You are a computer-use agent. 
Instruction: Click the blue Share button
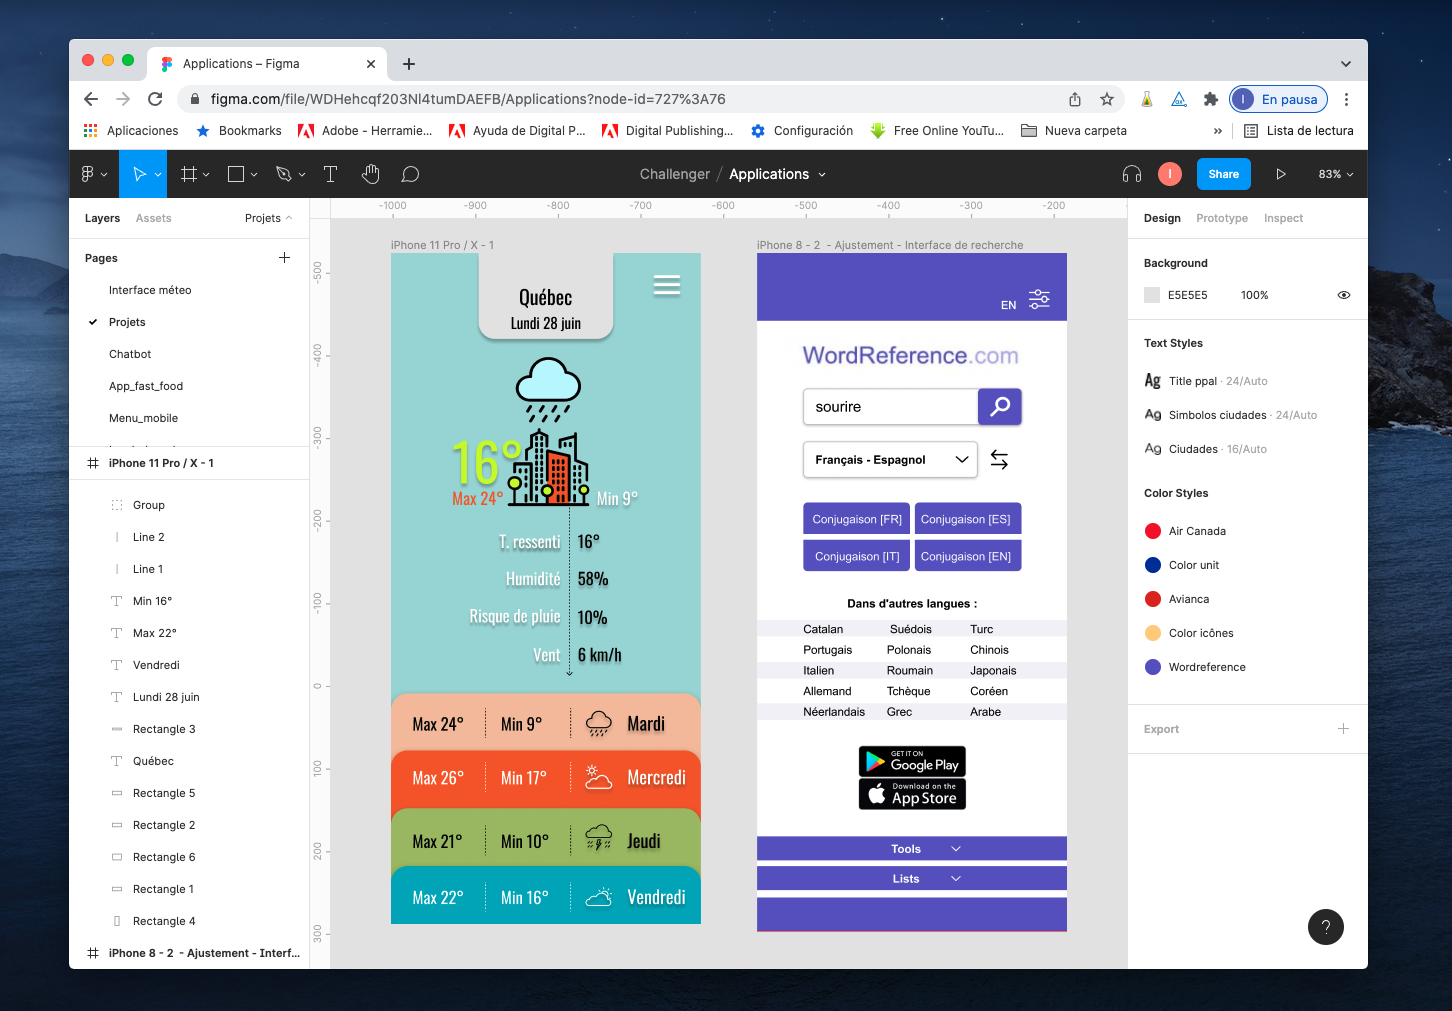(x=1223, y=174)
